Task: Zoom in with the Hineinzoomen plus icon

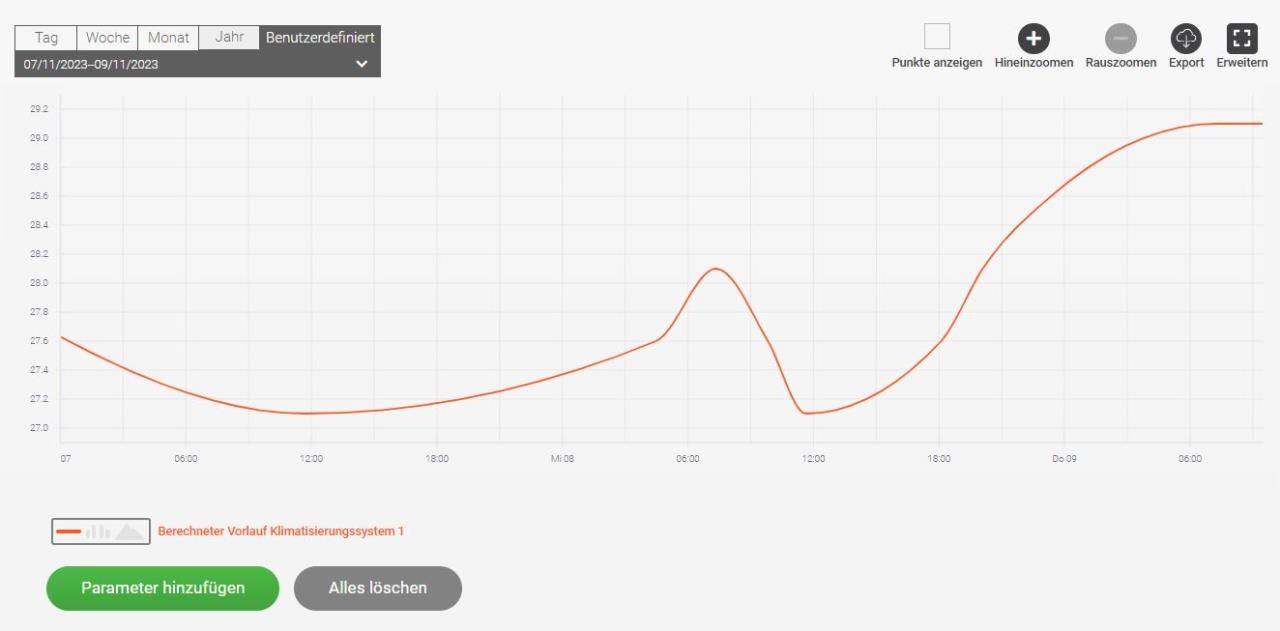Action: point(1033,39)
